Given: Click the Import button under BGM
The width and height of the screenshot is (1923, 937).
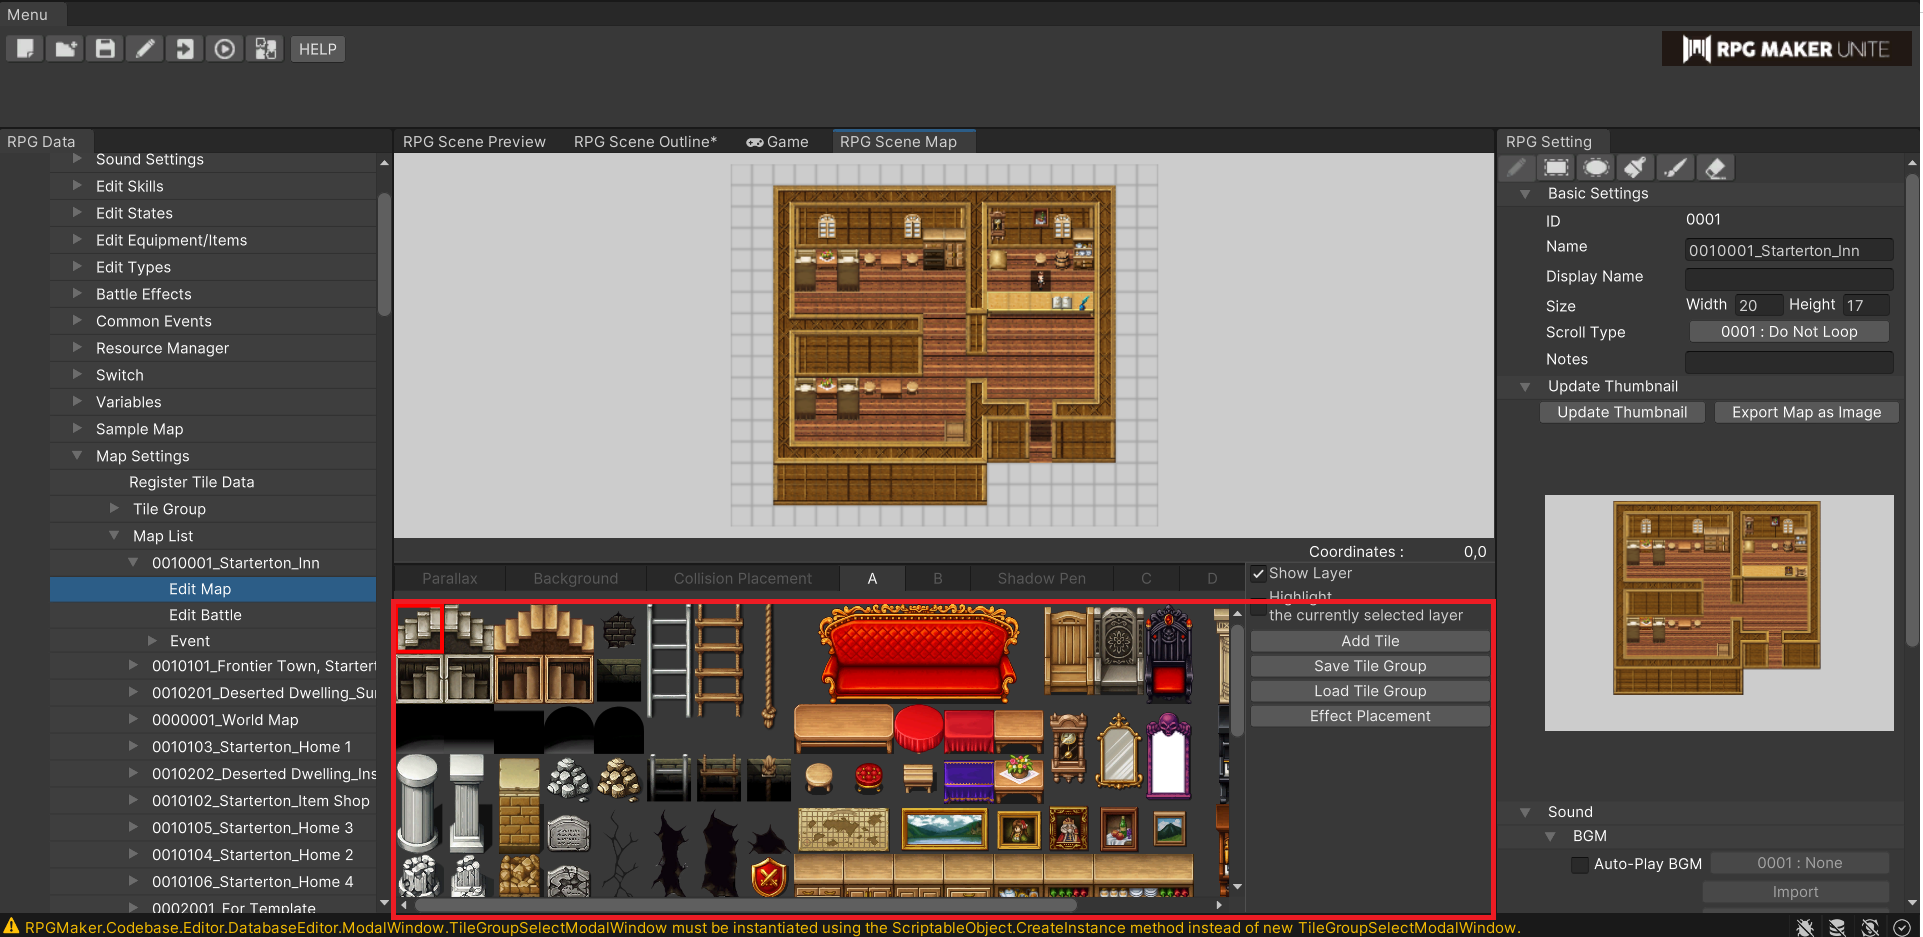Looking at the screenshot, I should [1796, 892].
